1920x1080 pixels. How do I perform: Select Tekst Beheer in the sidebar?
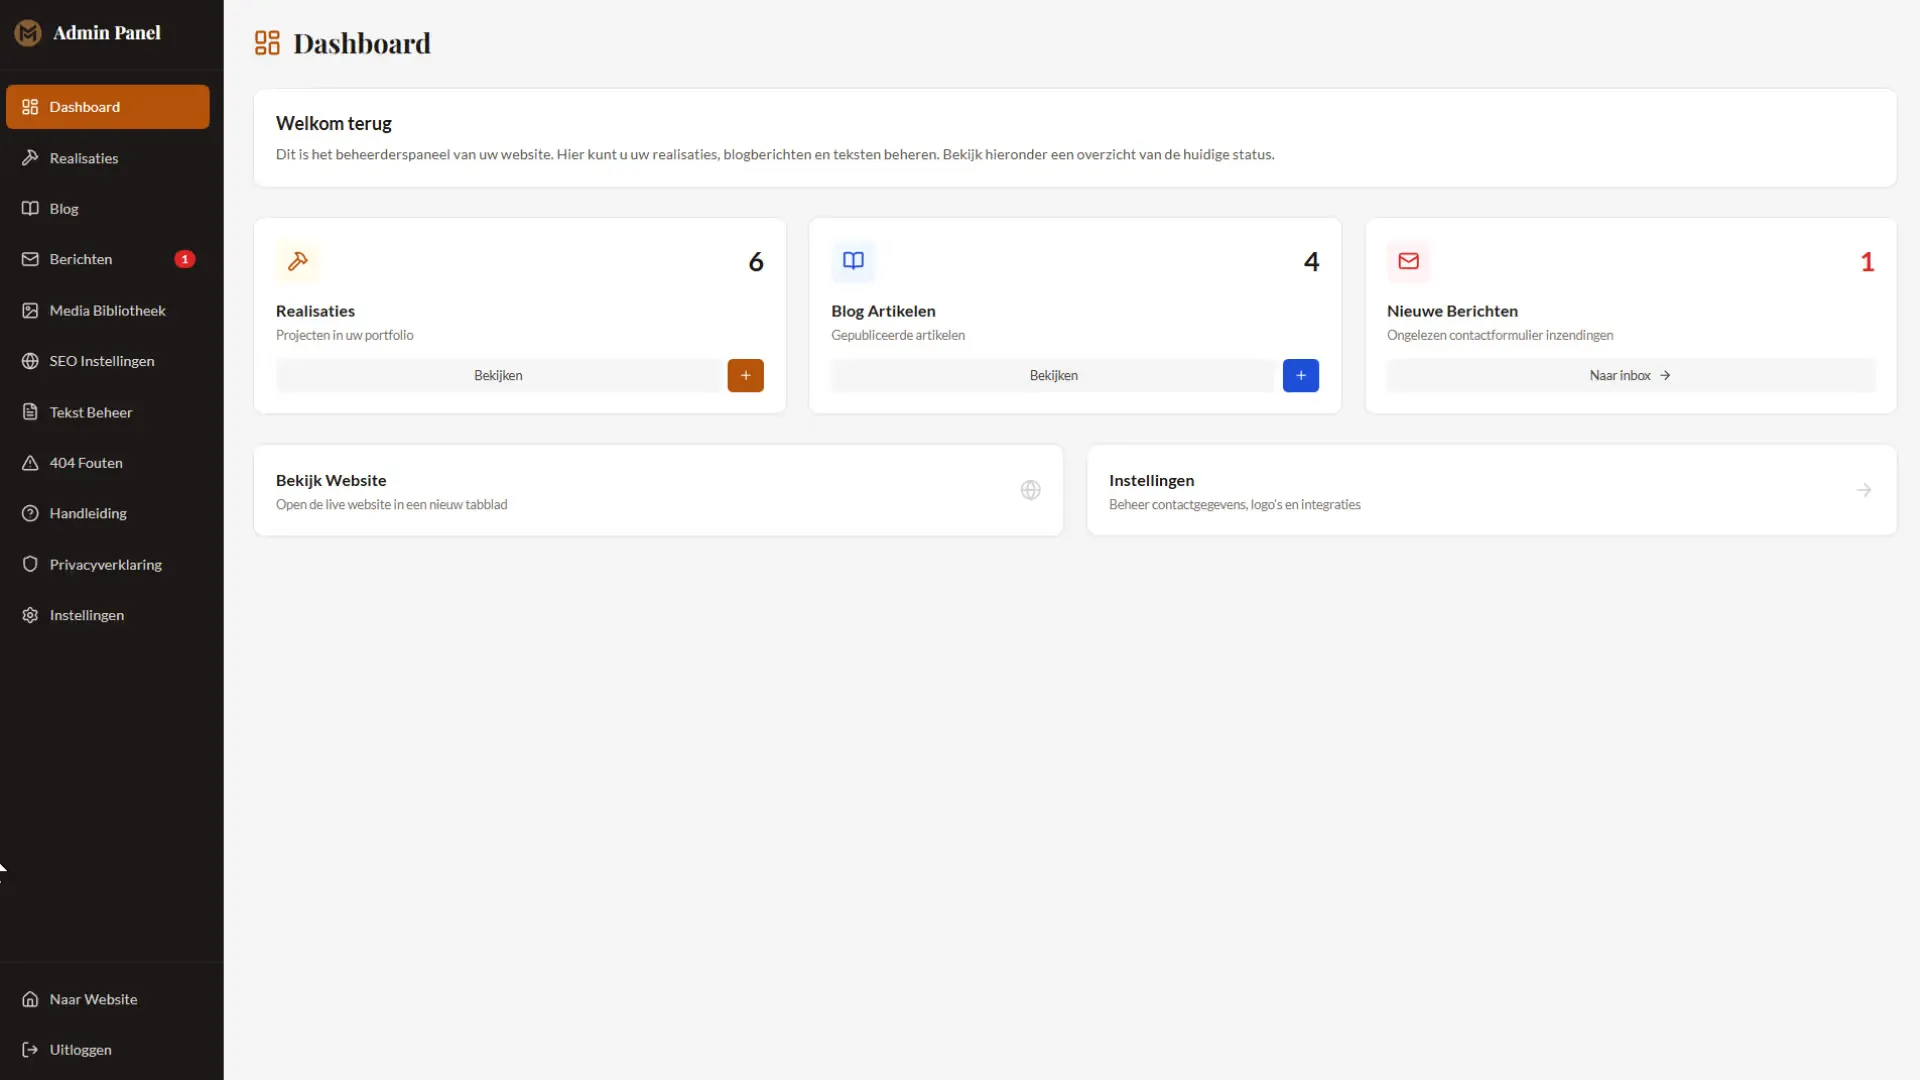click(90, 412)
